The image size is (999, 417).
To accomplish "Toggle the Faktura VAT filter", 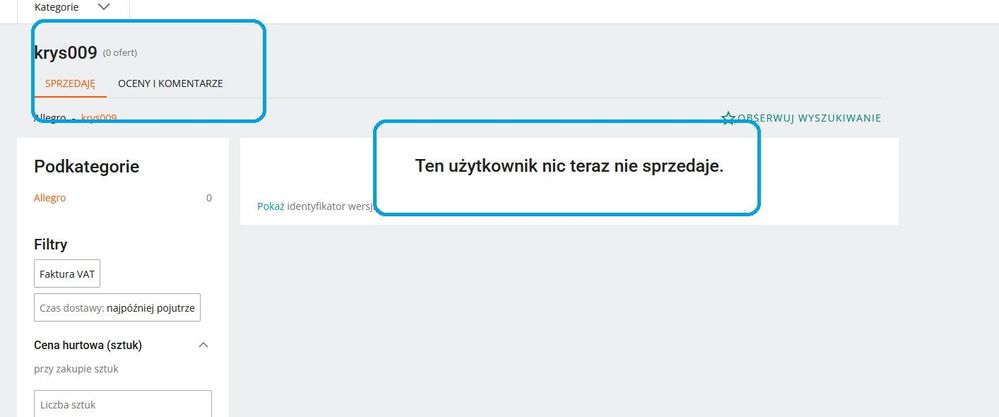I will (67, 274).
